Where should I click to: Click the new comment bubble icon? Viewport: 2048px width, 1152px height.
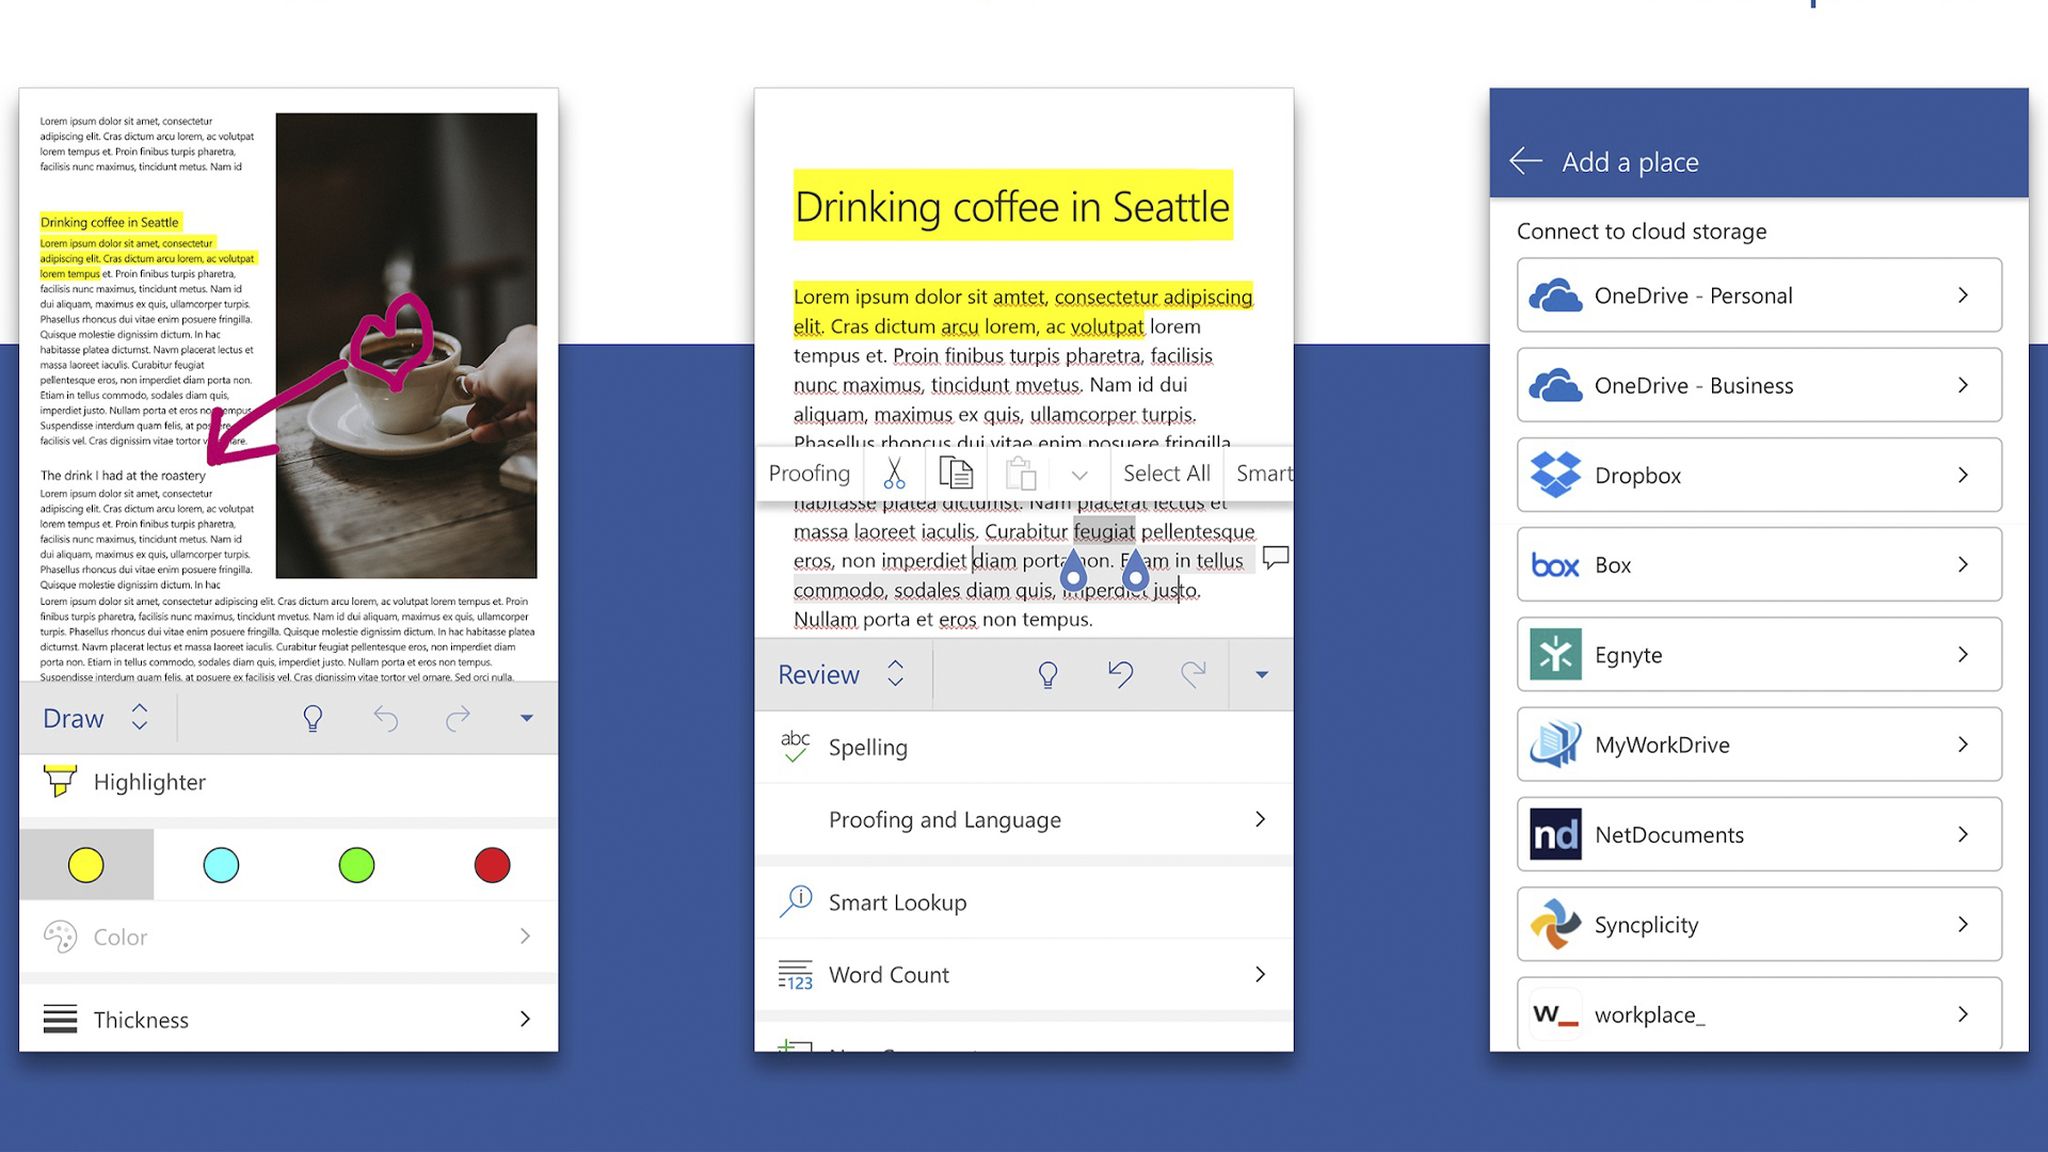[1277, 559]
